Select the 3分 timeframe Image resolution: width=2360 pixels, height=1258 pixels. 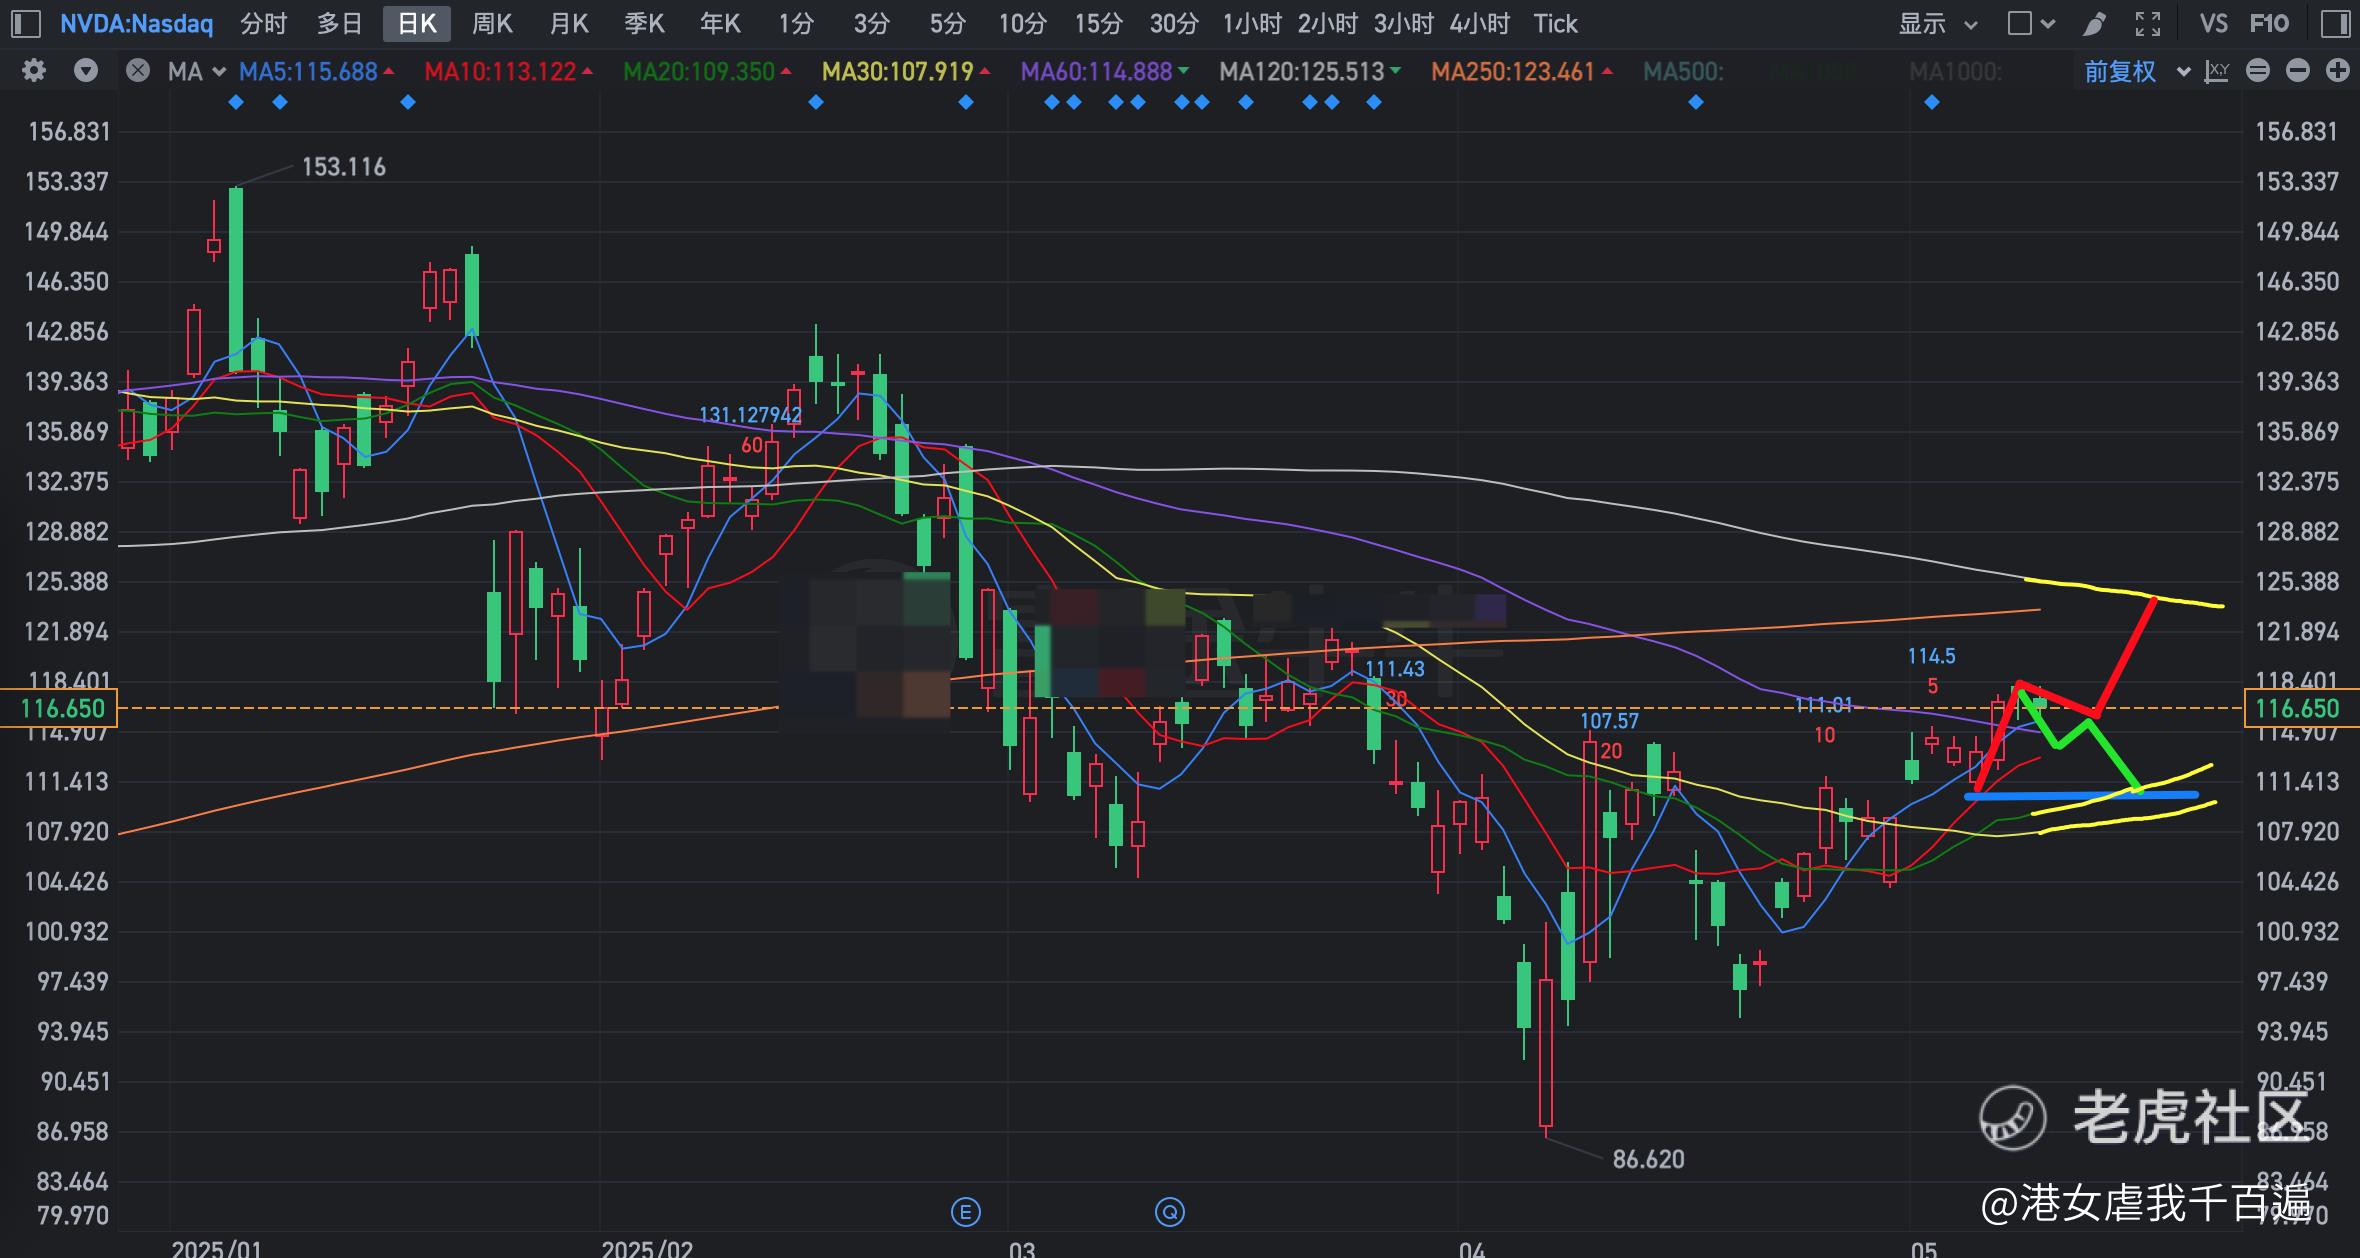coord(872,23)
